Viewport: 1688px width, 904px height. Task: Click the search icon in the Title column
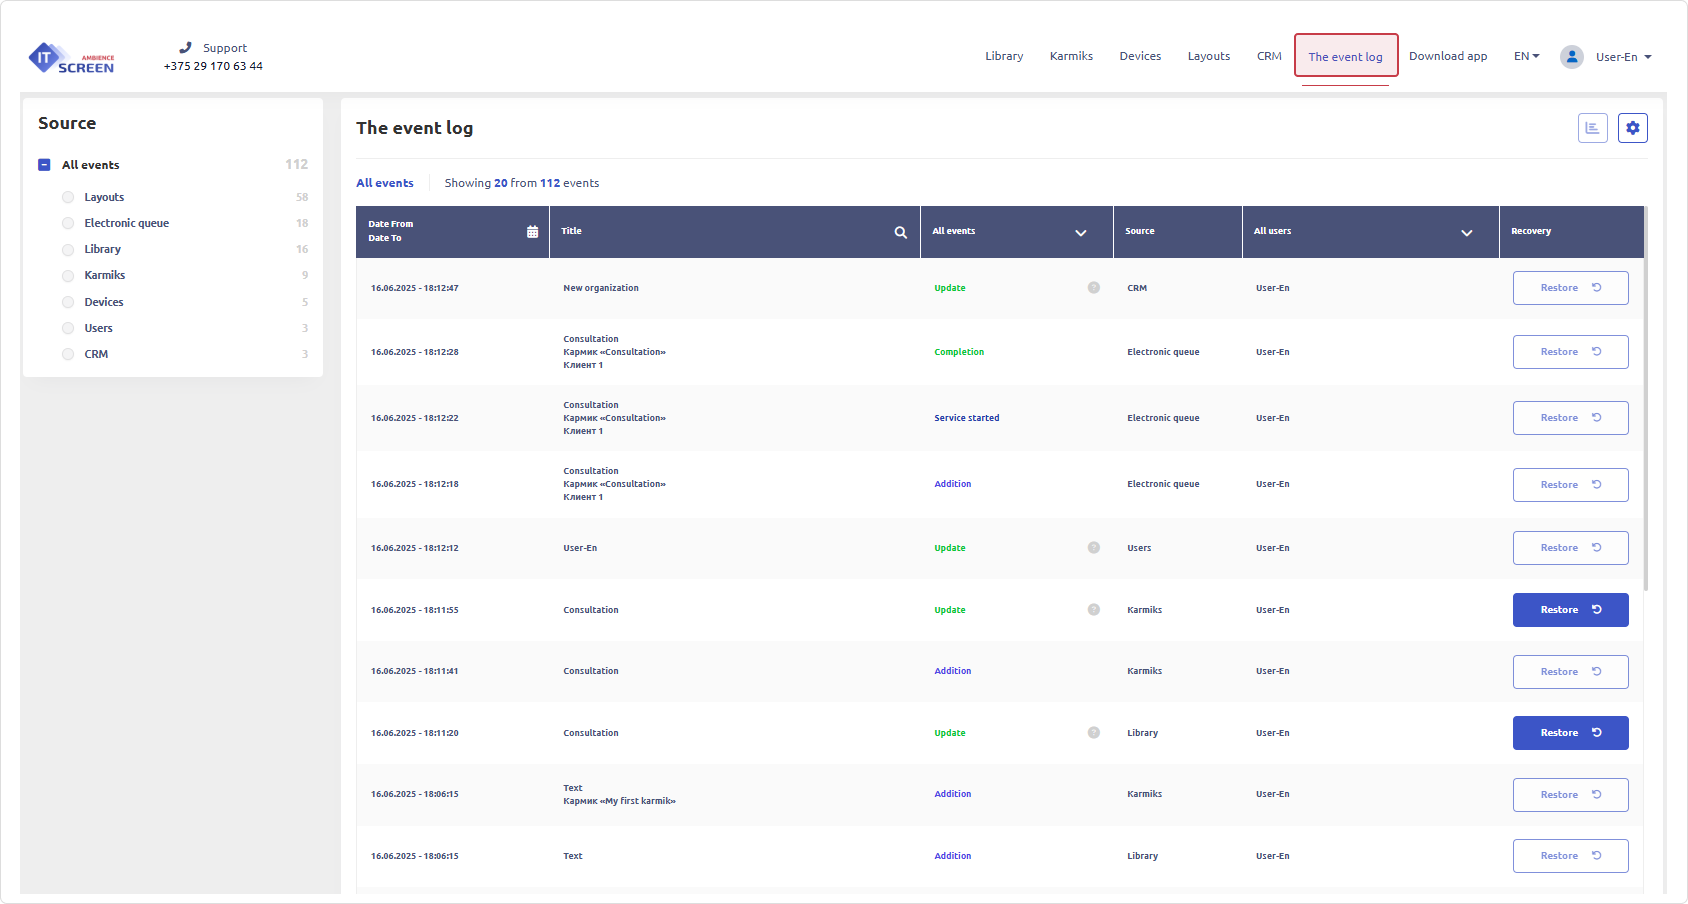pyautogui.click(x=899, y=231)
